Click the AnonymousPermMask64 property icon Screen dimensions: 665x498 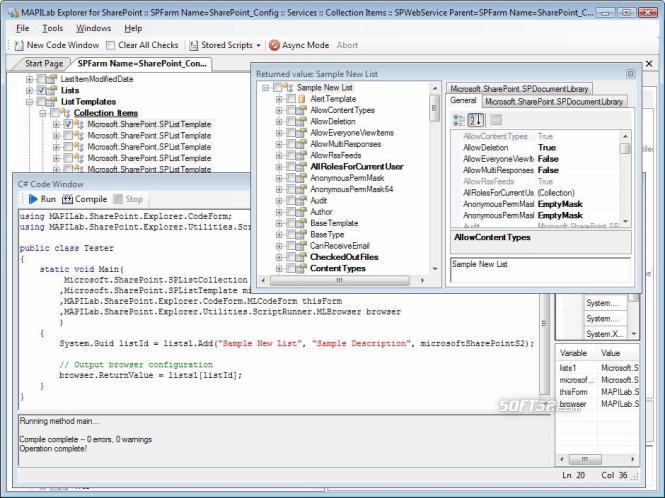[302, 189]
